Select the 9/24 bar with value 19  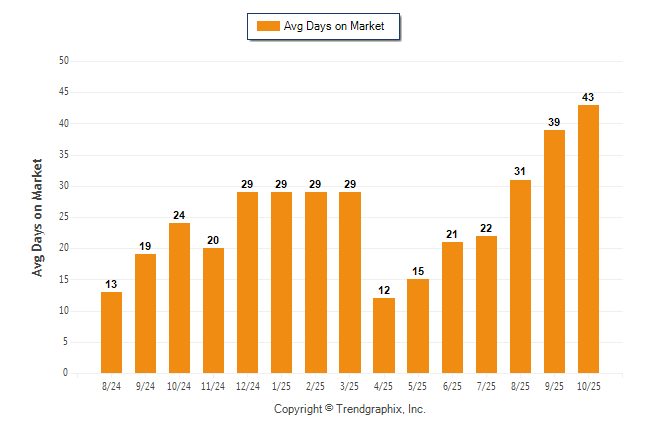[146, 313]
